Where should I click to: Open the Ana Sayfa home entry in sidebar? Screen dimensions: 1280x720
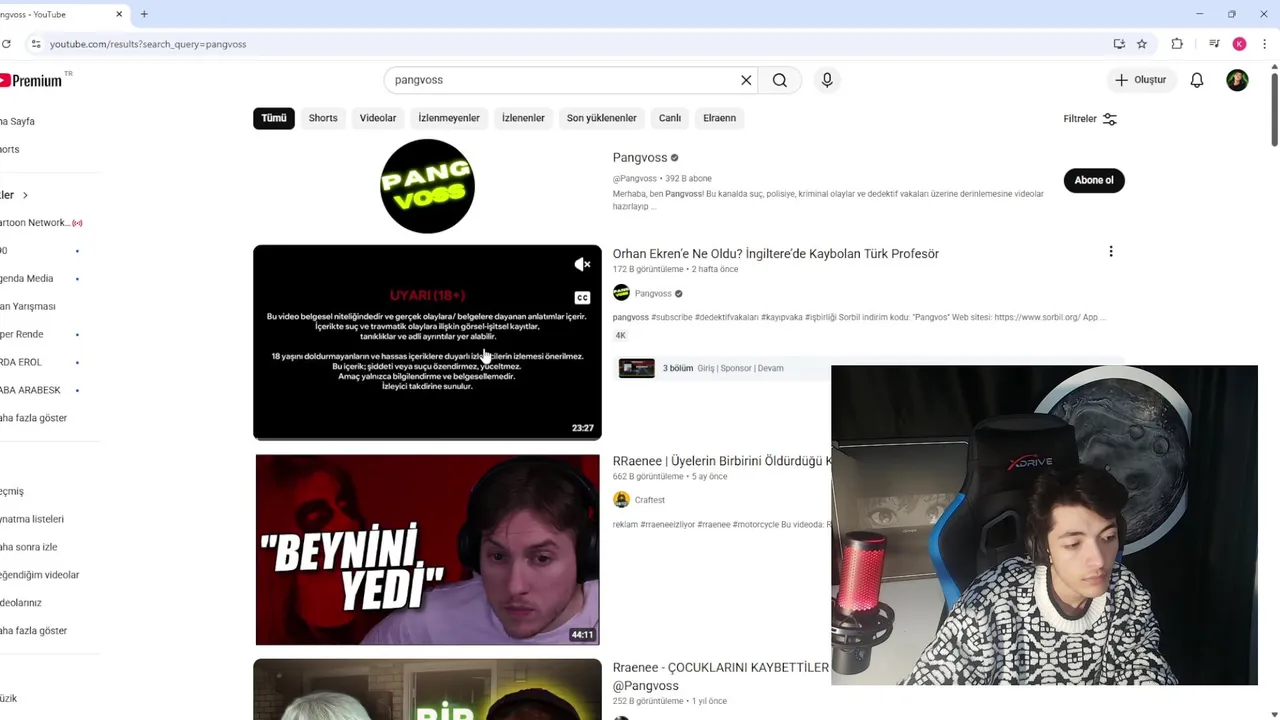(x=17, y=121)
